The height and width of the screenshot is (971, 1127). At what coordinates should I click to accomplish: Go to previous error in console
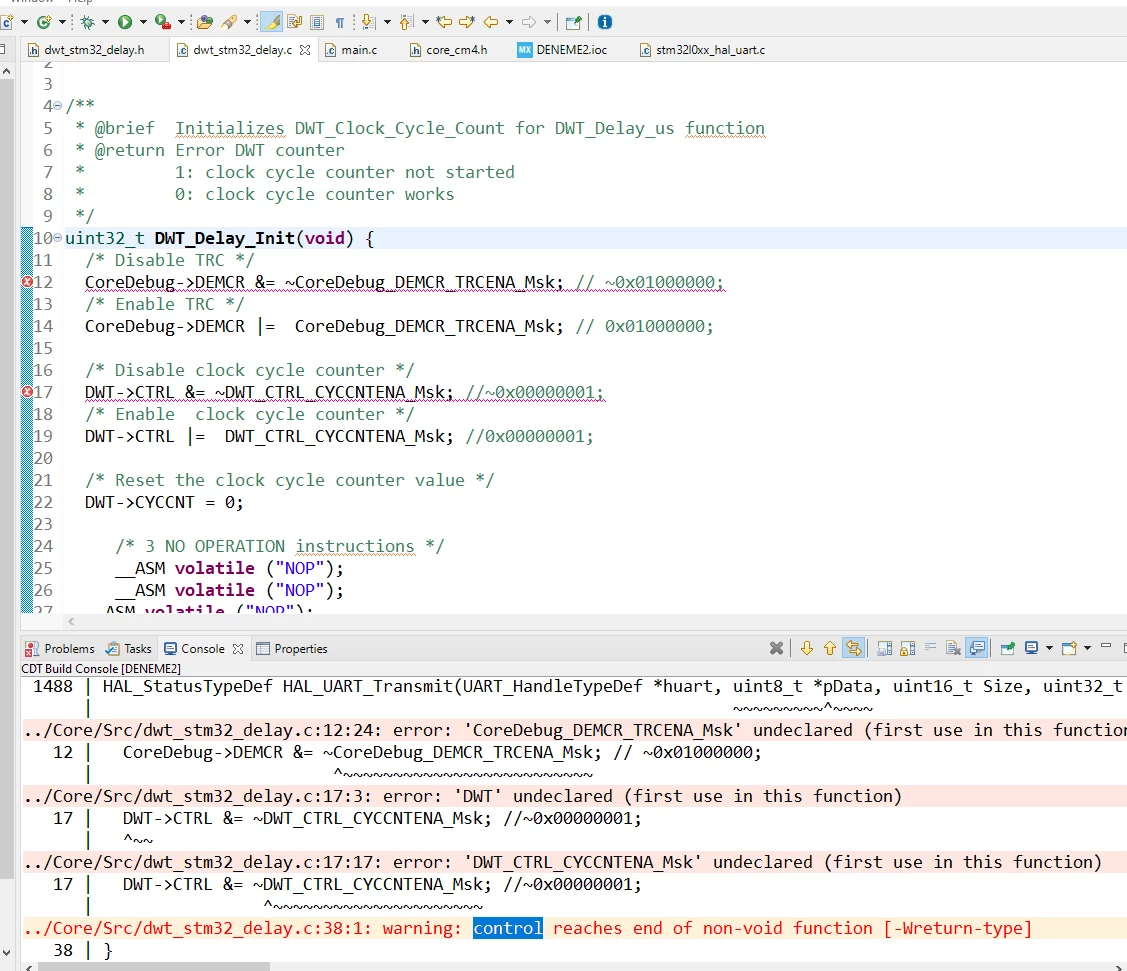829,648
